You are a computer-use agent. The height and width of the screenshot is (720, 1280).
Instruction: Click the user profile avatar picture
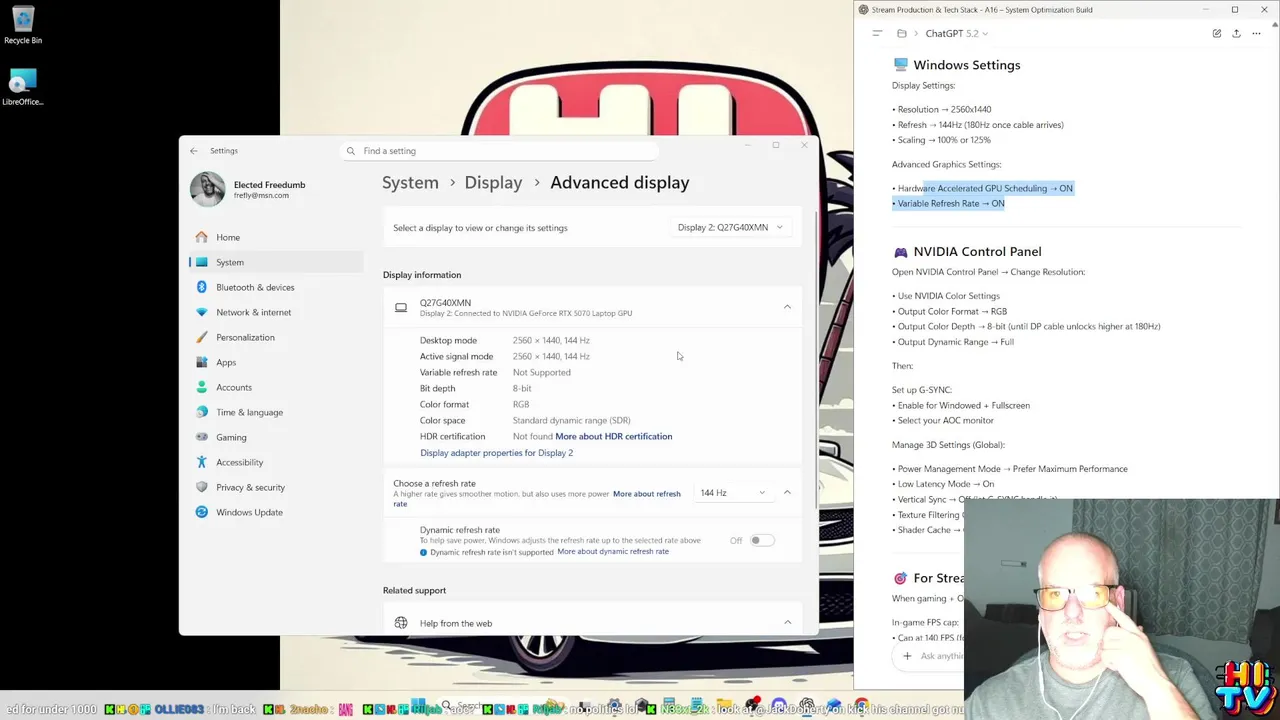tap(208, 189)
